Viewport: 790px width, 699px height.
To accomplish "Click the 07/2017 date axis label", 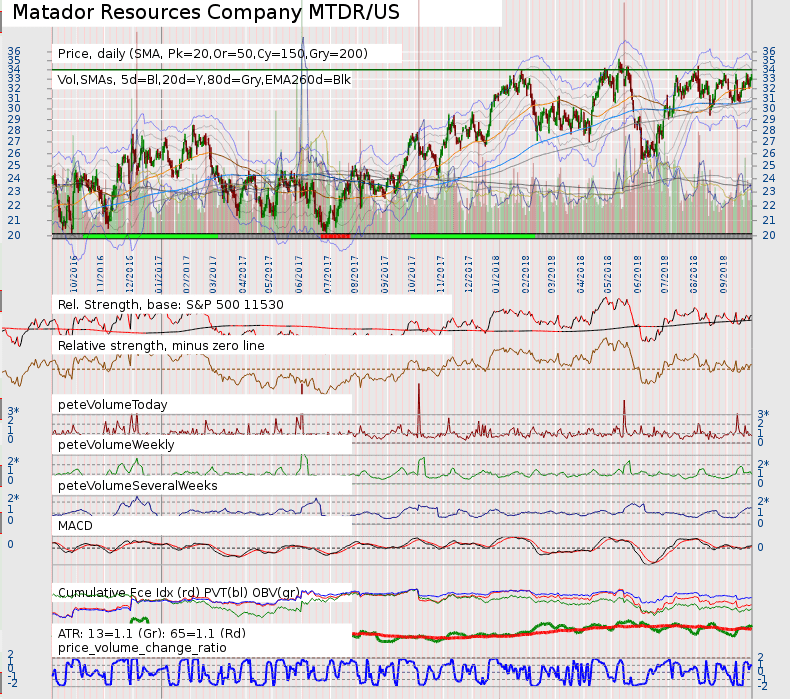I will 327,274.
